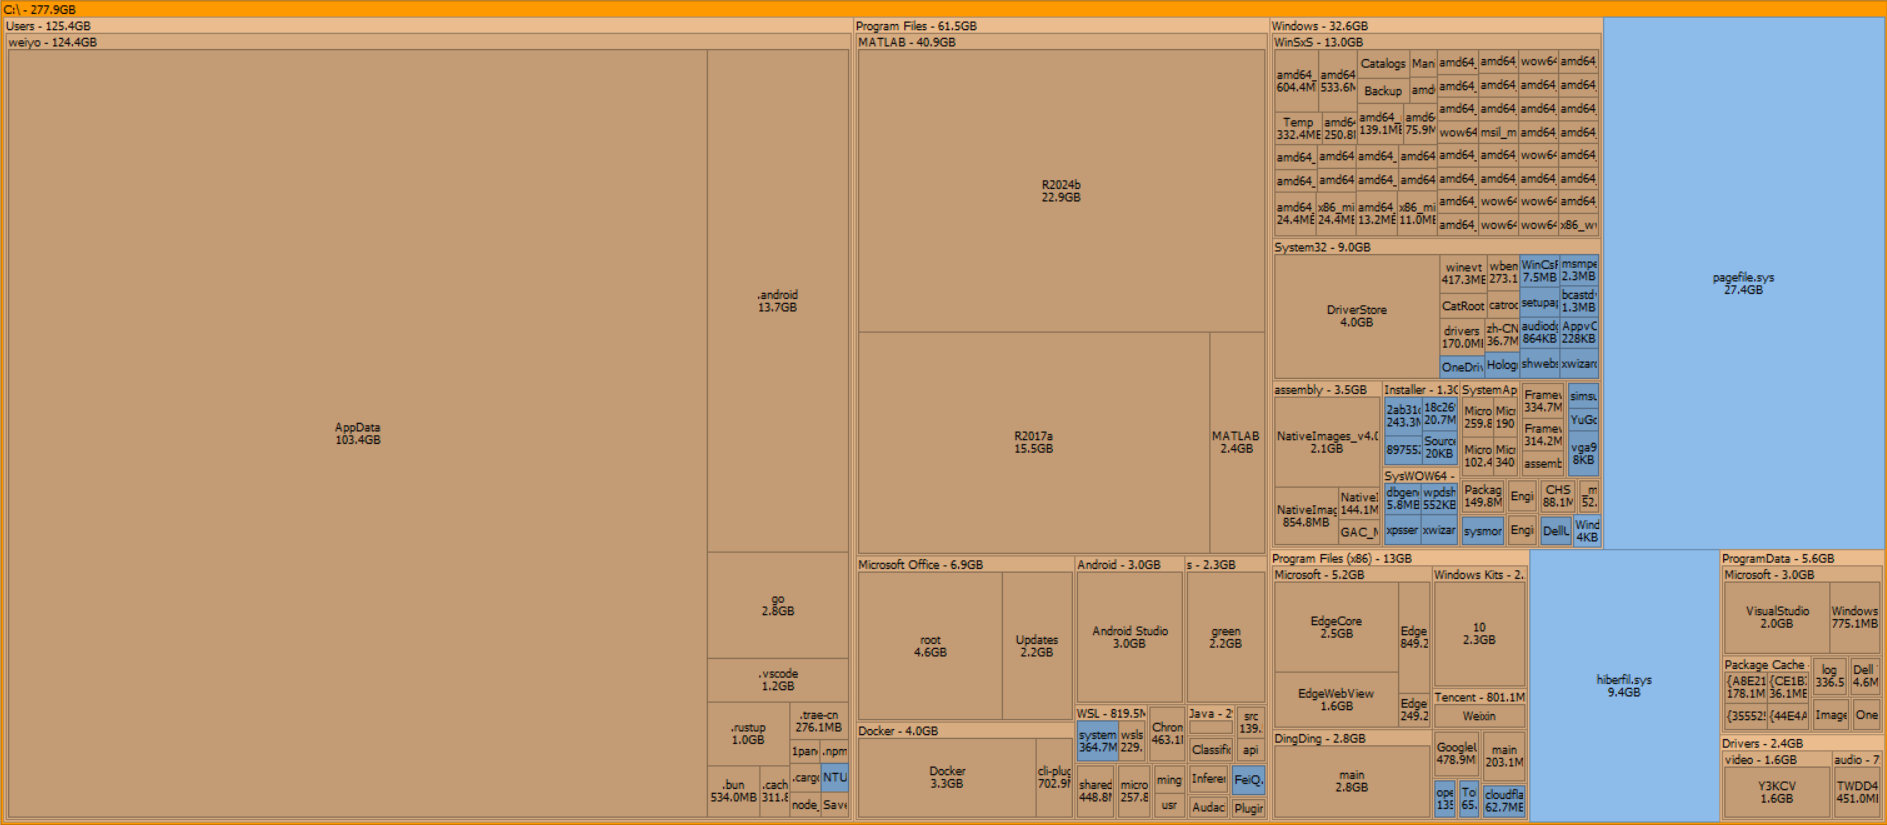Screen dimensions: 1887x825
Task: Select the NativeImages_v4.0 2.1GB block
Action: [x=1327, y=442]
